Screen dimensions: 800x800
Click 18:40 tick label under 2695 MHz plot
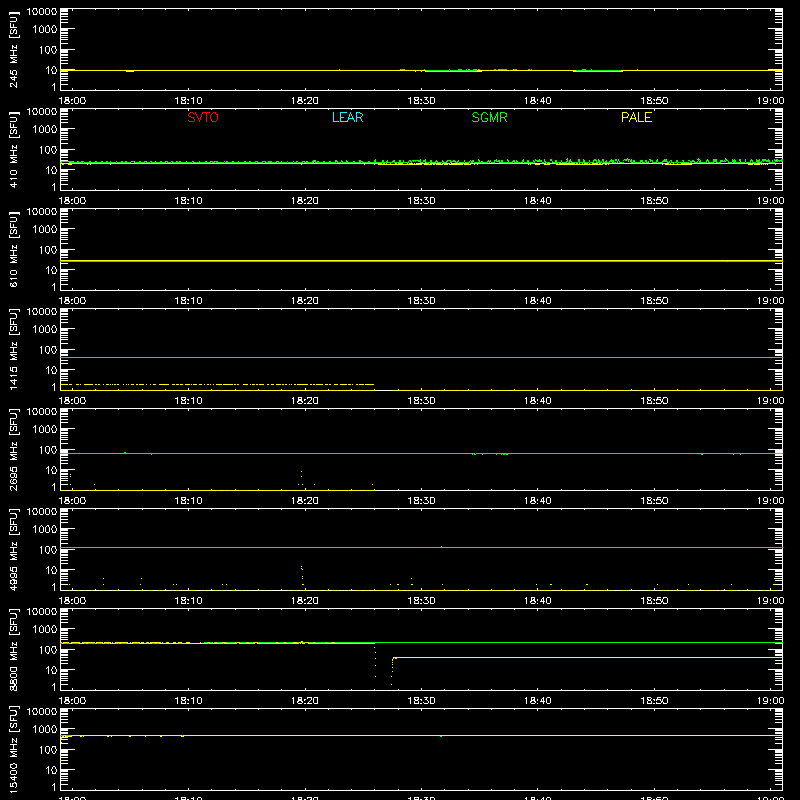[x=538, y=501]
